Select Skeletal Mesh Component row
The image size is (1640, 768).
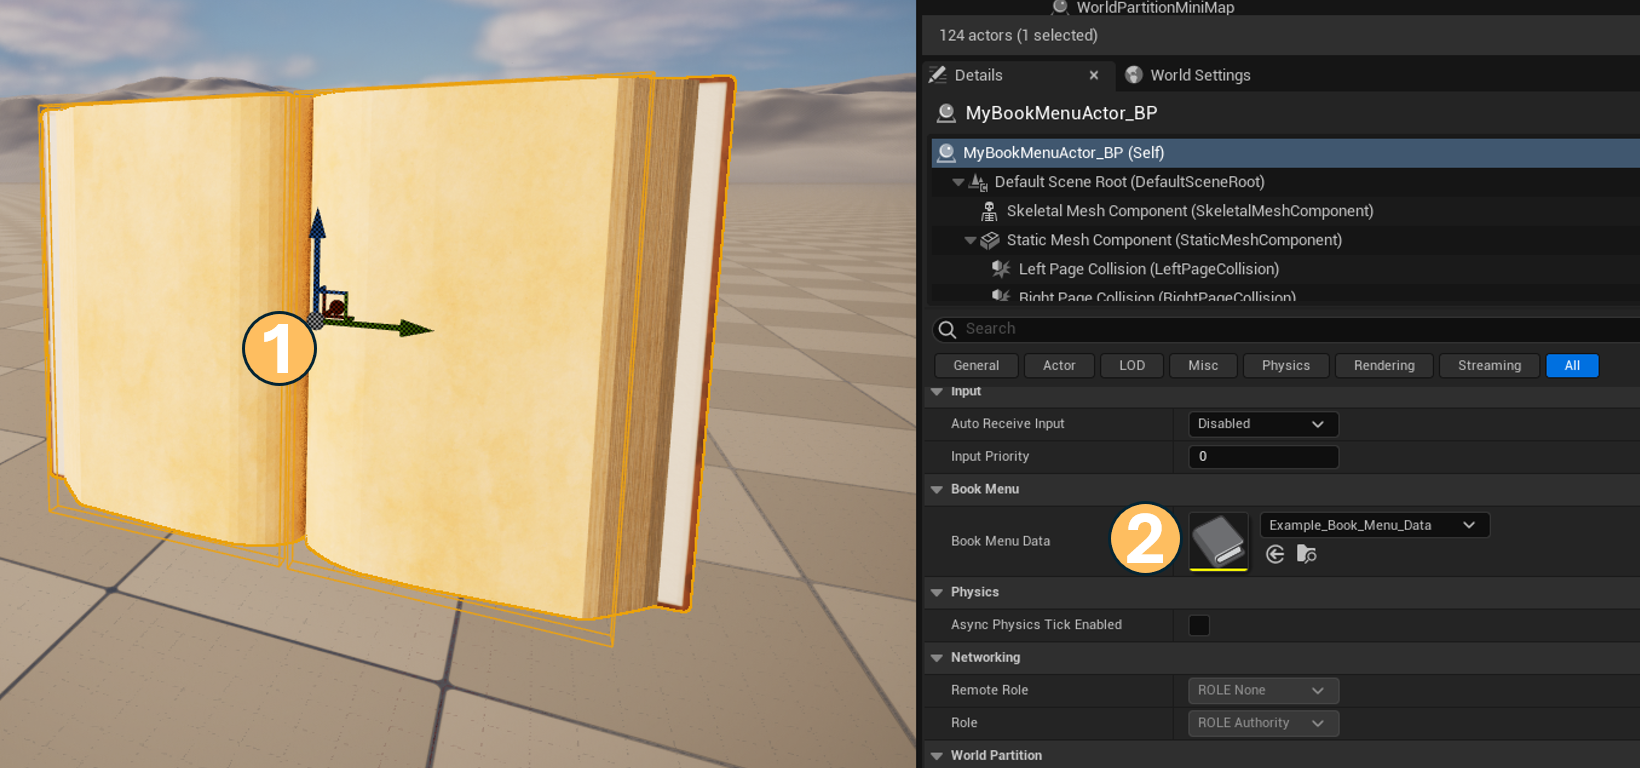click(1286, 211)
